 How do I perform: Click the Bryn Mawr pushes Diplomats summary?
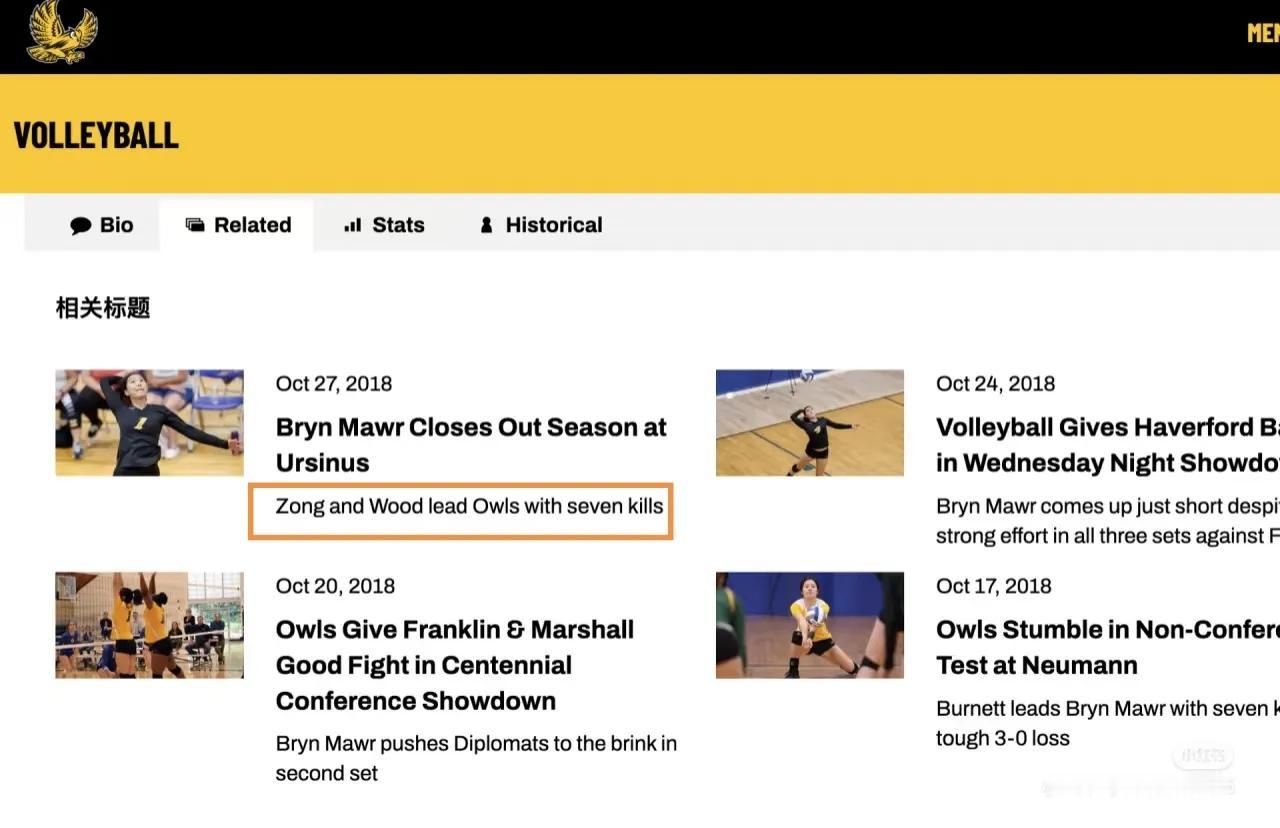[x=476, y=758]
